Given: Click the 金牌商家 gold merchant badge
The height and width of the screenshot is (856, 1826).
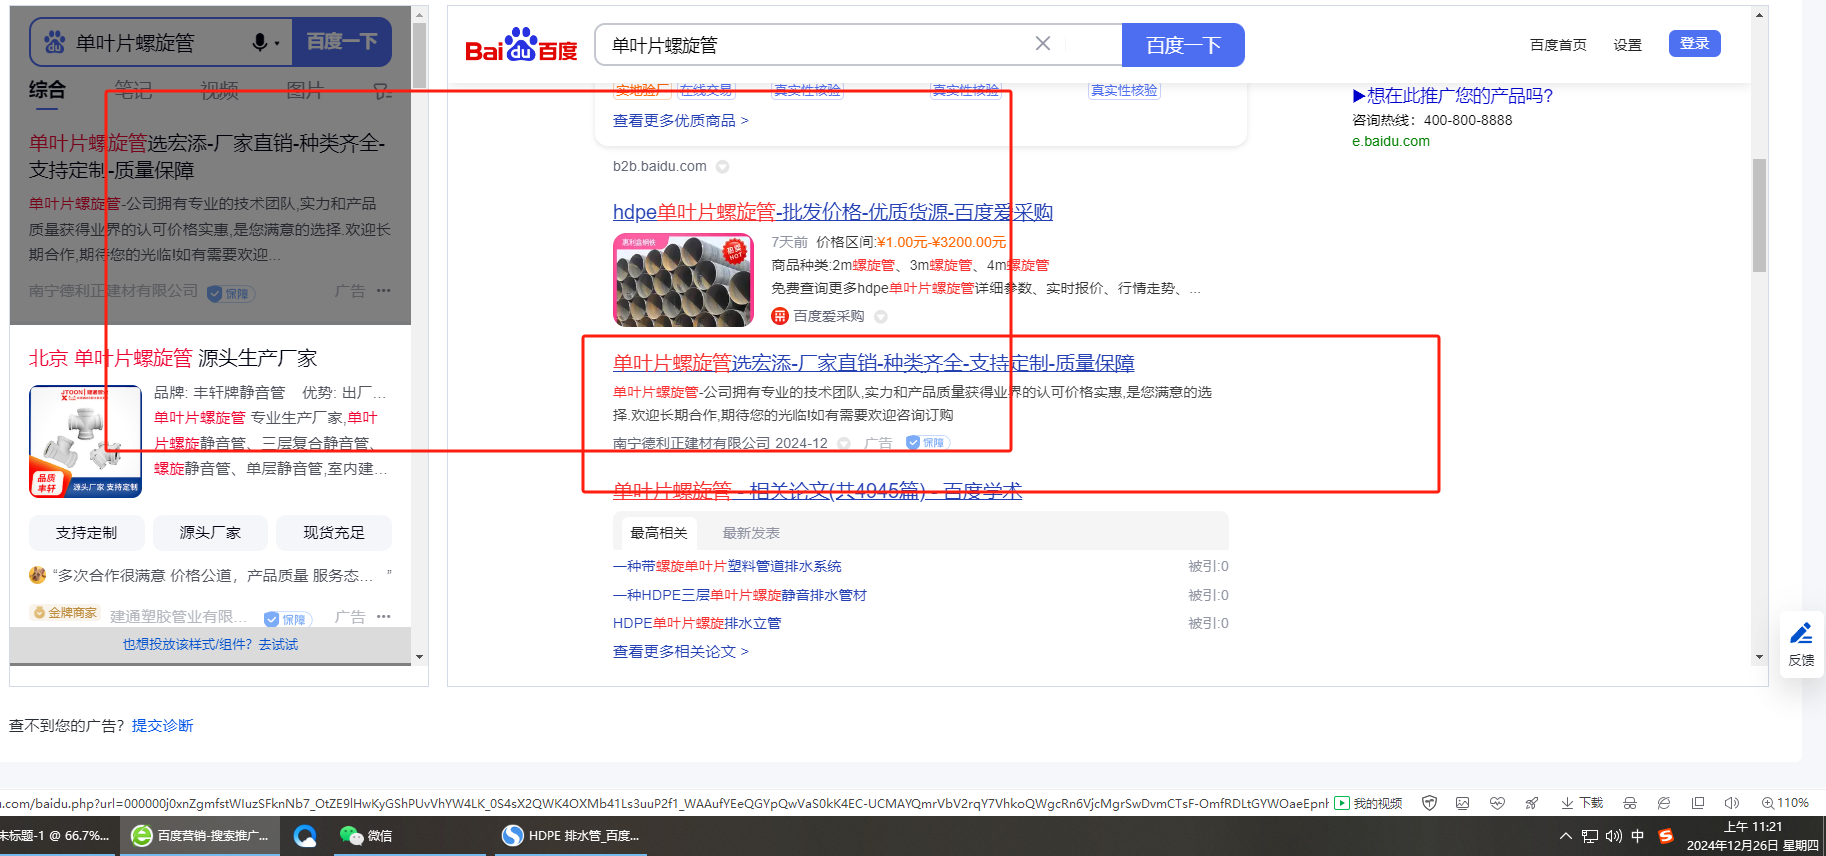Looking at the screenshot, I should point(65,613).
